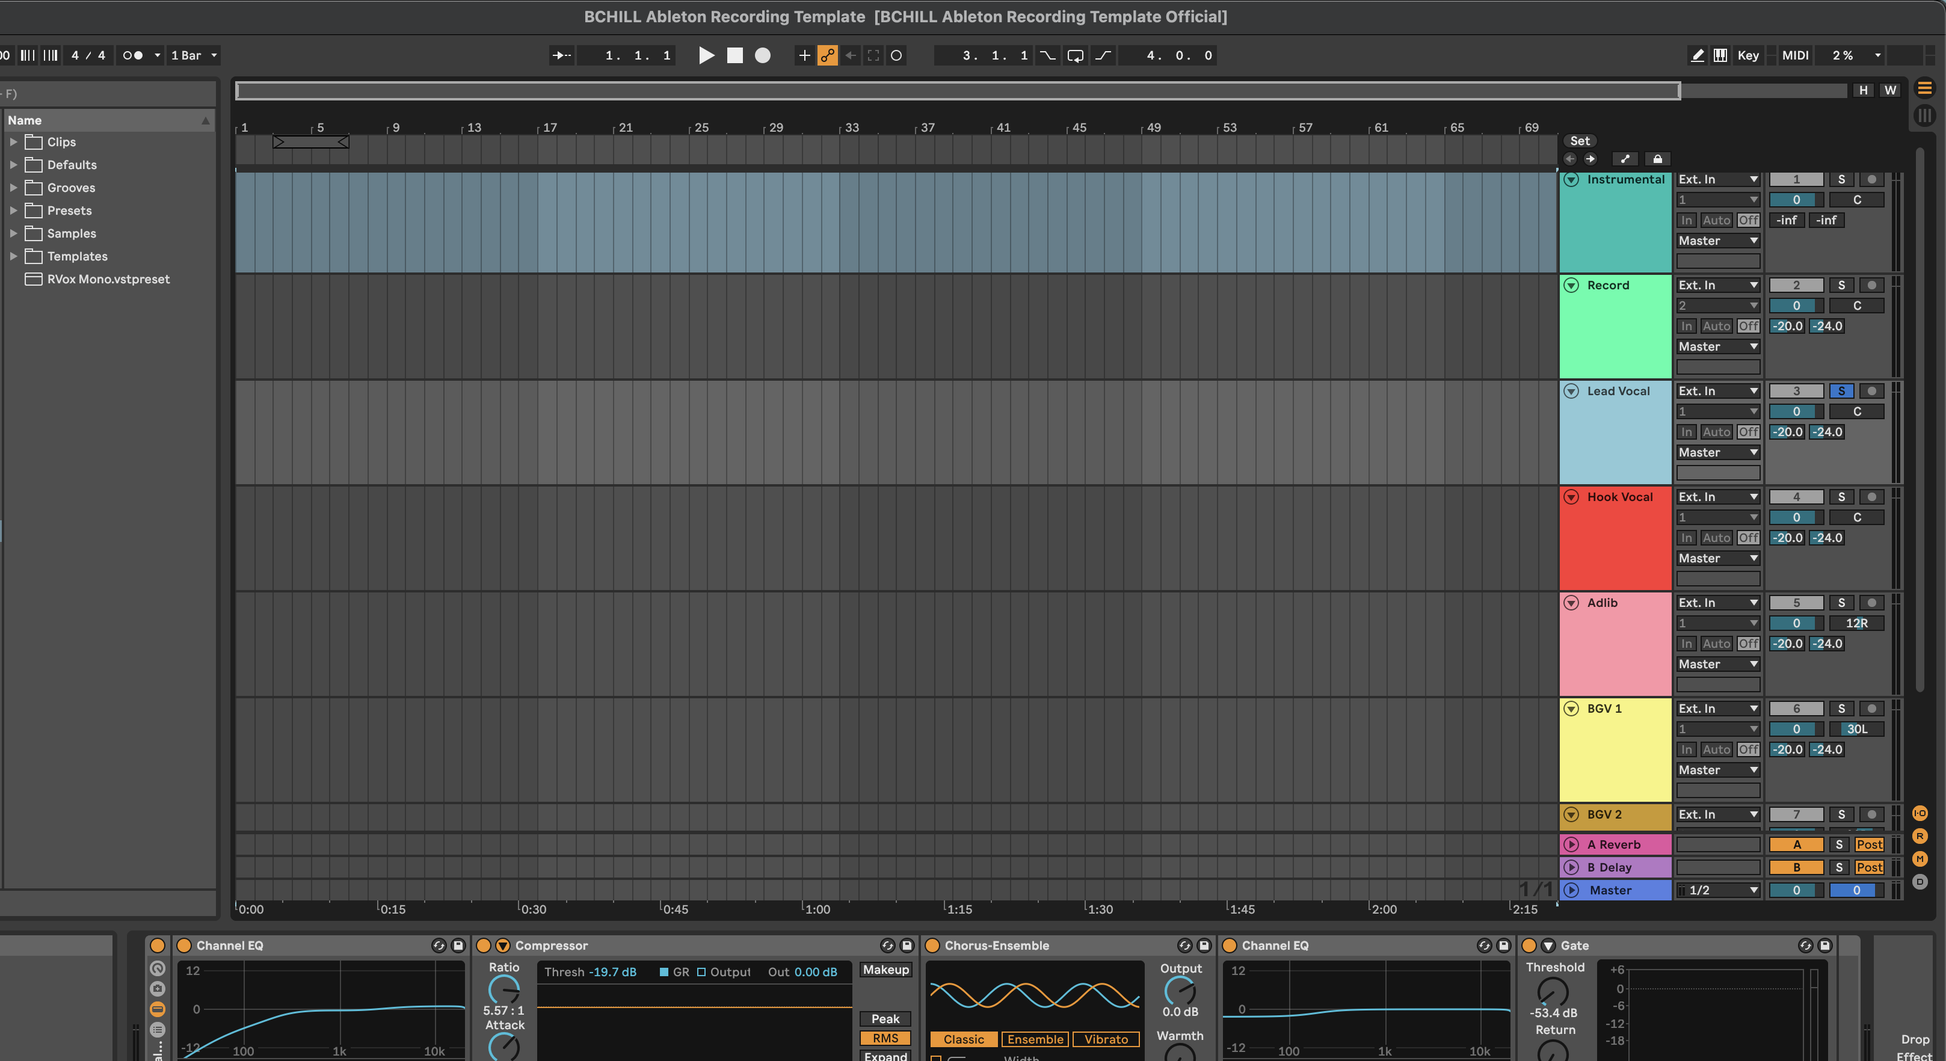The width and height of the screenshot is (1946, 1061).
Task: Fold the Adlib track
Action: 1571,603
